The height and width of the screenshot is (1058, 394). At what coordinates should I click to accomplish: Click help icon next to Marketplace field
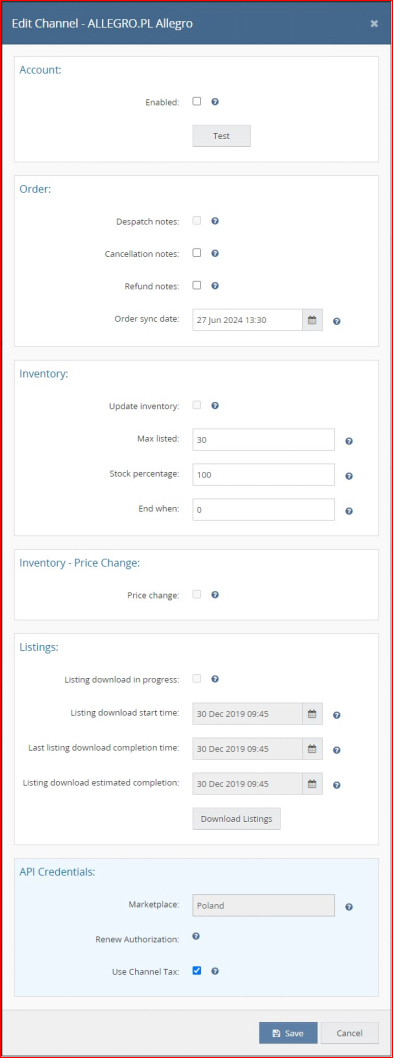point(349,907)
